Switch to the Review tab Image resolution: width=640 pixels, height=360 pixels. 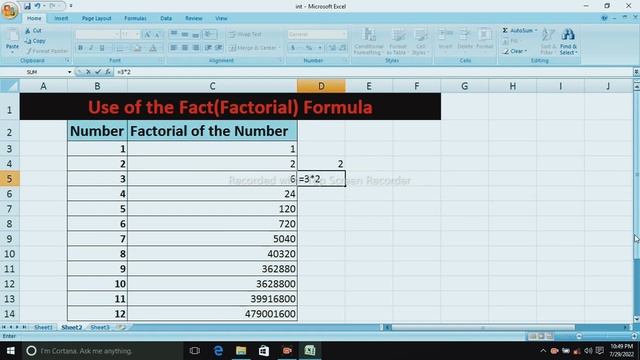coord(193,18)
